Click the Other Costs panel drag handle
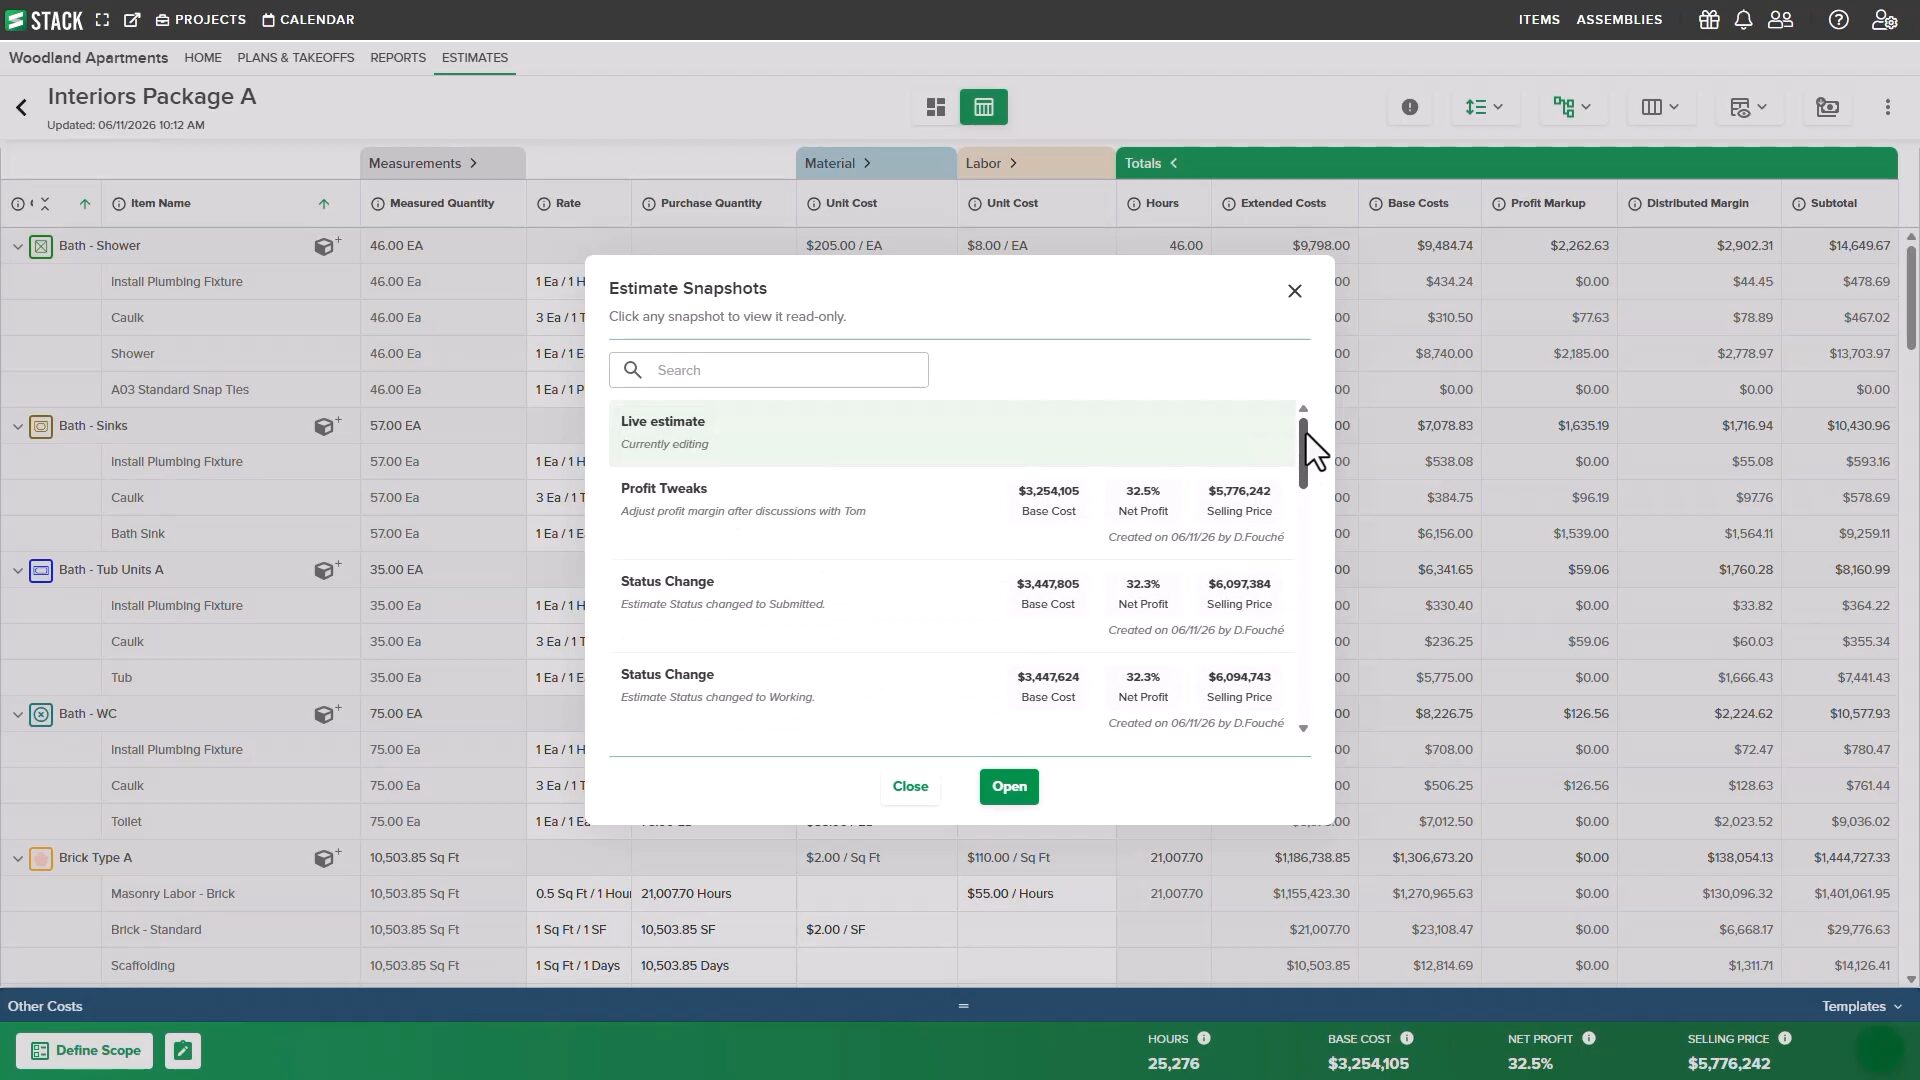The height and width of the screenshot is (1080, 1920). [x=963, y=1006]
